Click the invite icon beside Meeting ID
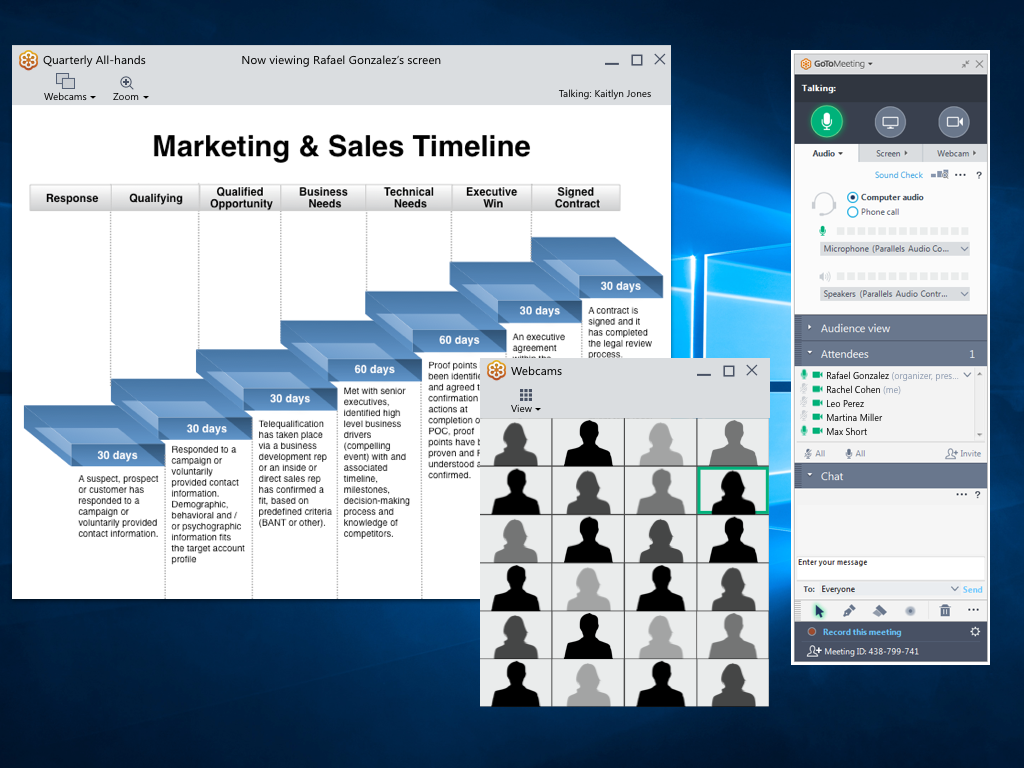The height and width of the screenshot is (768, 1024). tap(814, 651)
